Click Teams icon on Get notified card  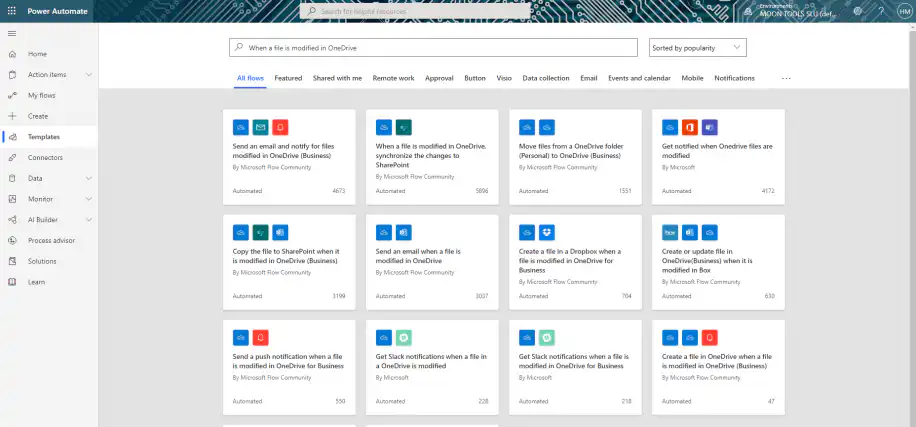(x=710, y=127)
